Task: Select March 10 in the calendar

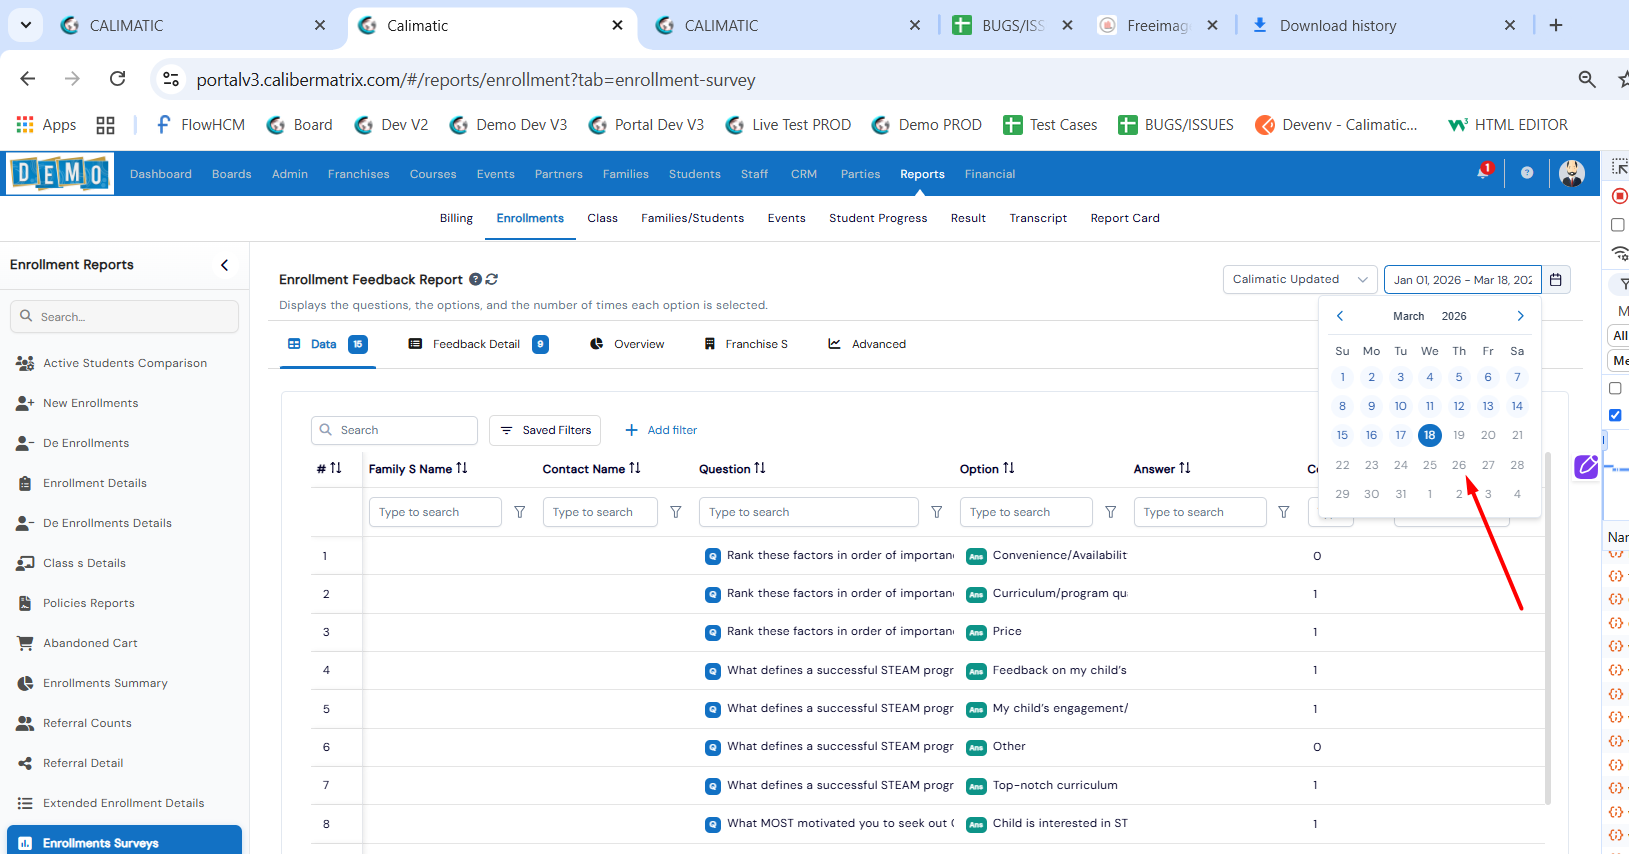Action: (1400, 406)
